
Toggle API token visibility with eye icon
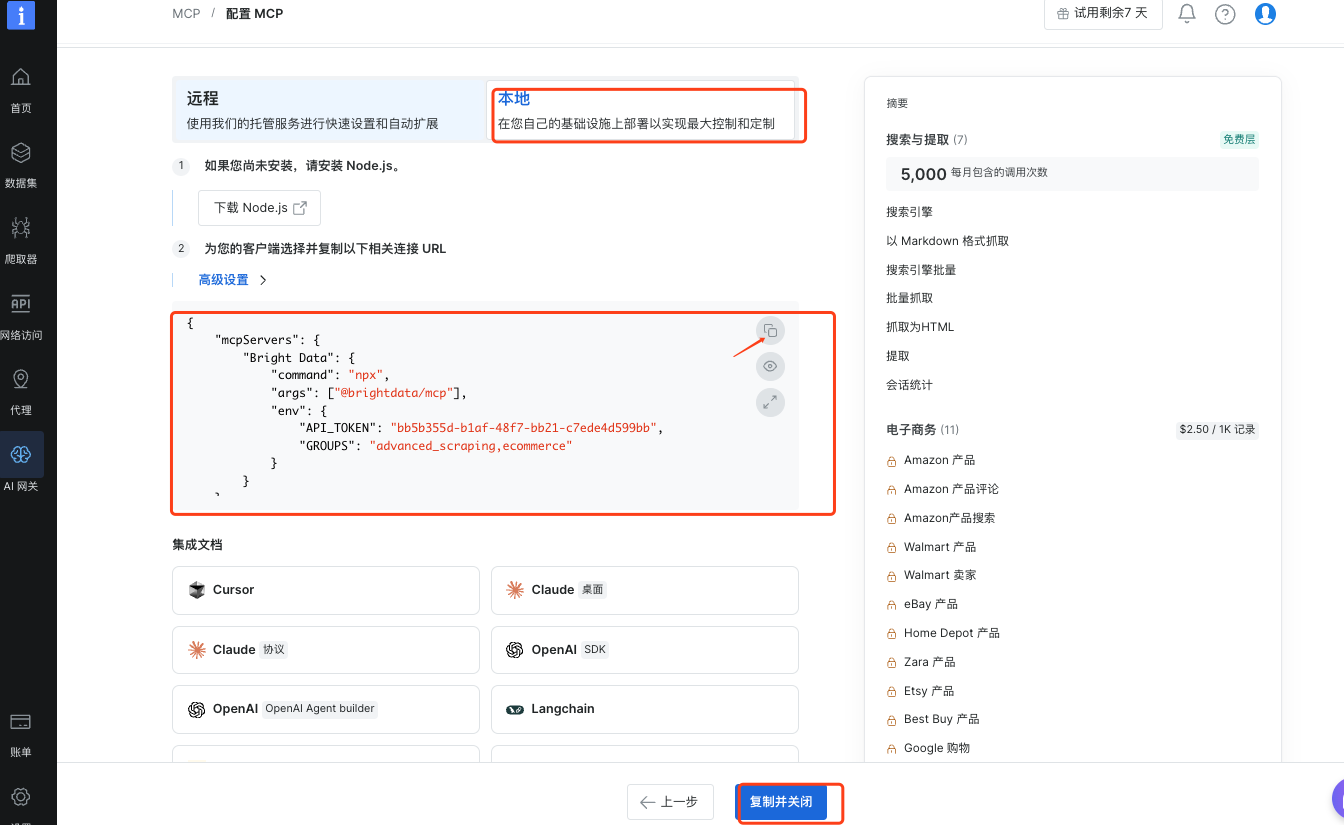(770, 366)
